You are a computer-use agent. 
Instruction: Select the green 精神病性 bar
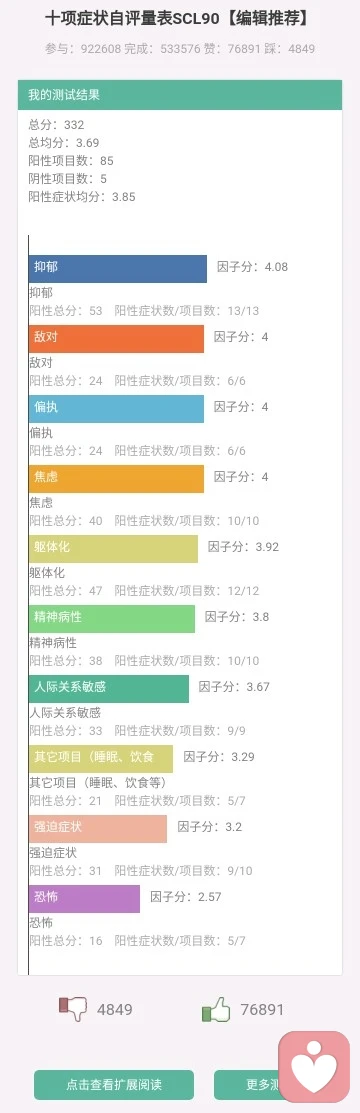coord(112,618)
